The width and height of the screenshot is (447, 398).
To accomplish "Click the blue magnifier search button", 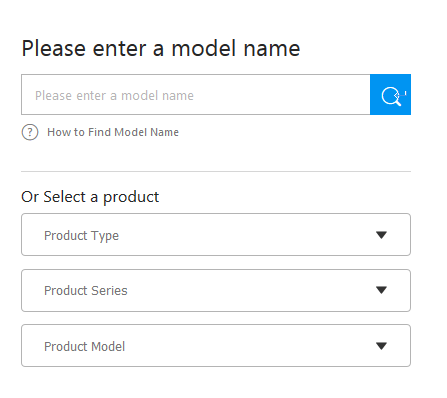I will point(390,94).
